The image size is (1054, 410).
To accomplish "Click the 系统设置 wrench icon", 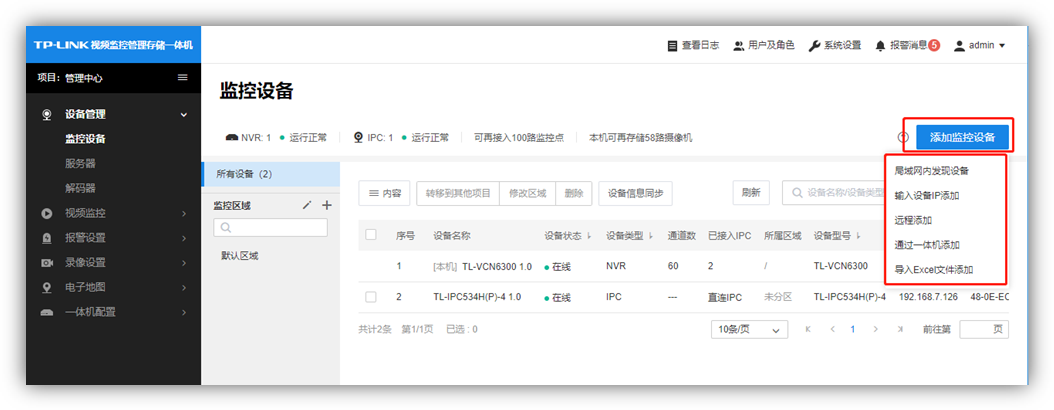I will (814, 46).
